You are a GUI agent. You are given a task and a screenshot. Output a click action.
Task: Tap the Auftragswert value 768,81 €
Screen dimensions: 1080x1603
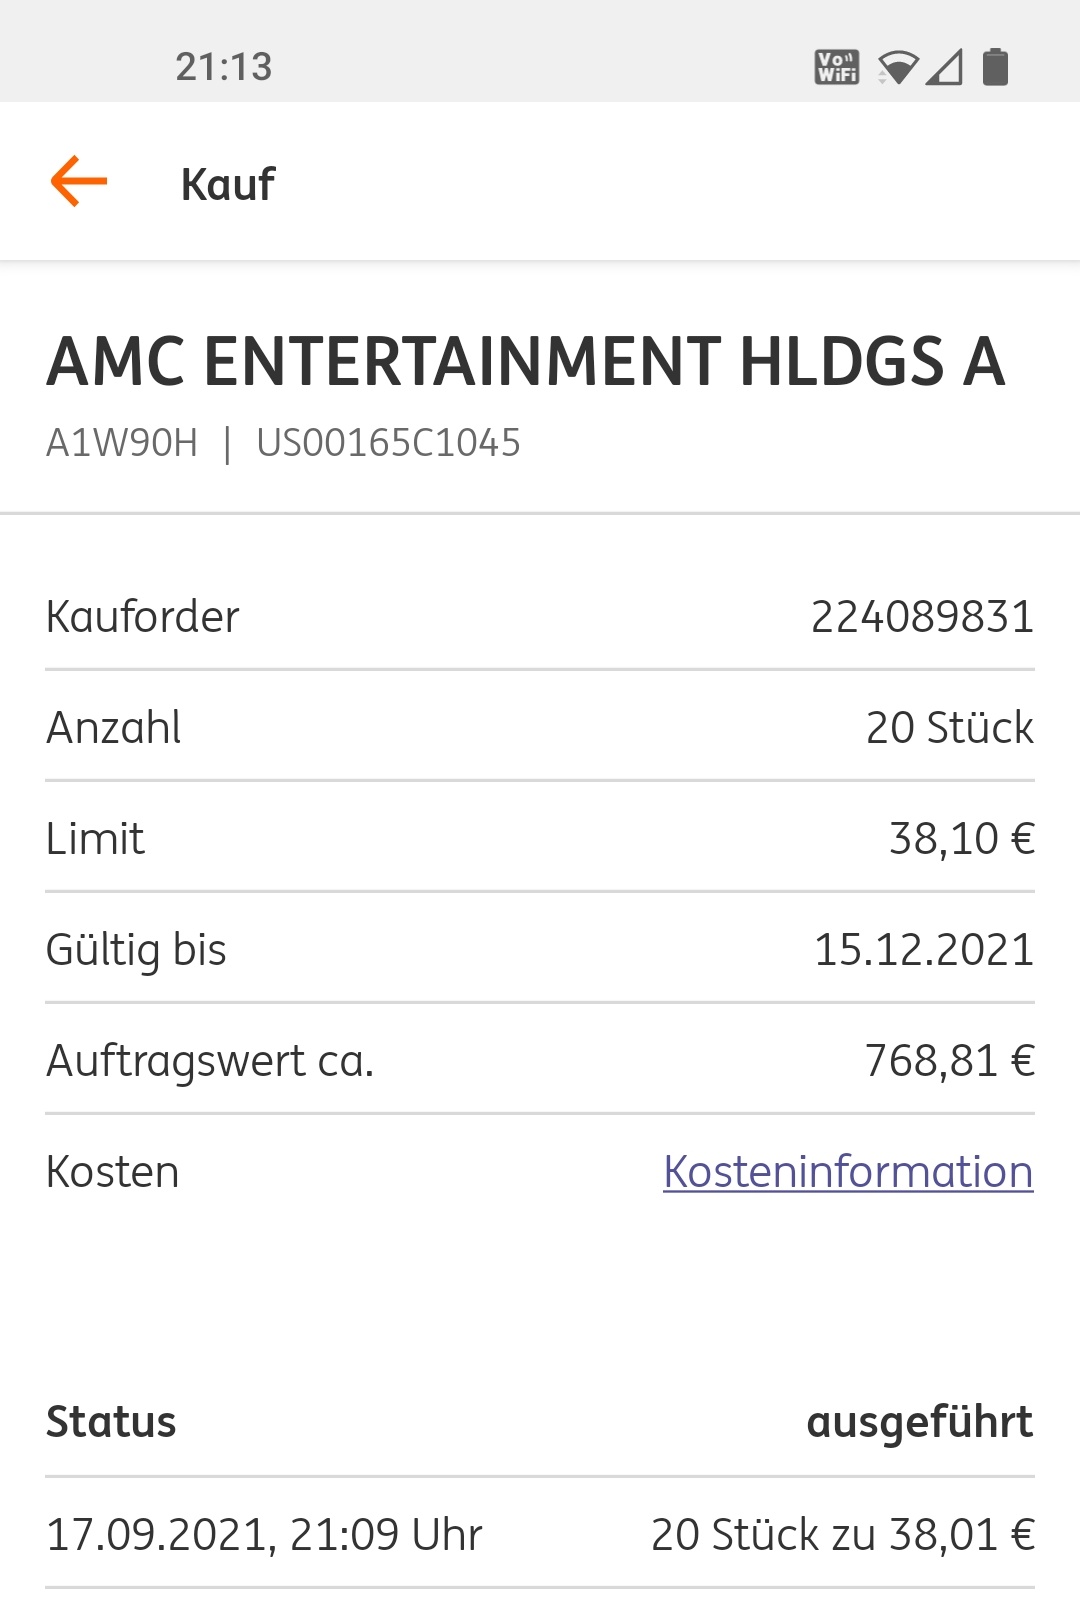(x=949, y=1061)
